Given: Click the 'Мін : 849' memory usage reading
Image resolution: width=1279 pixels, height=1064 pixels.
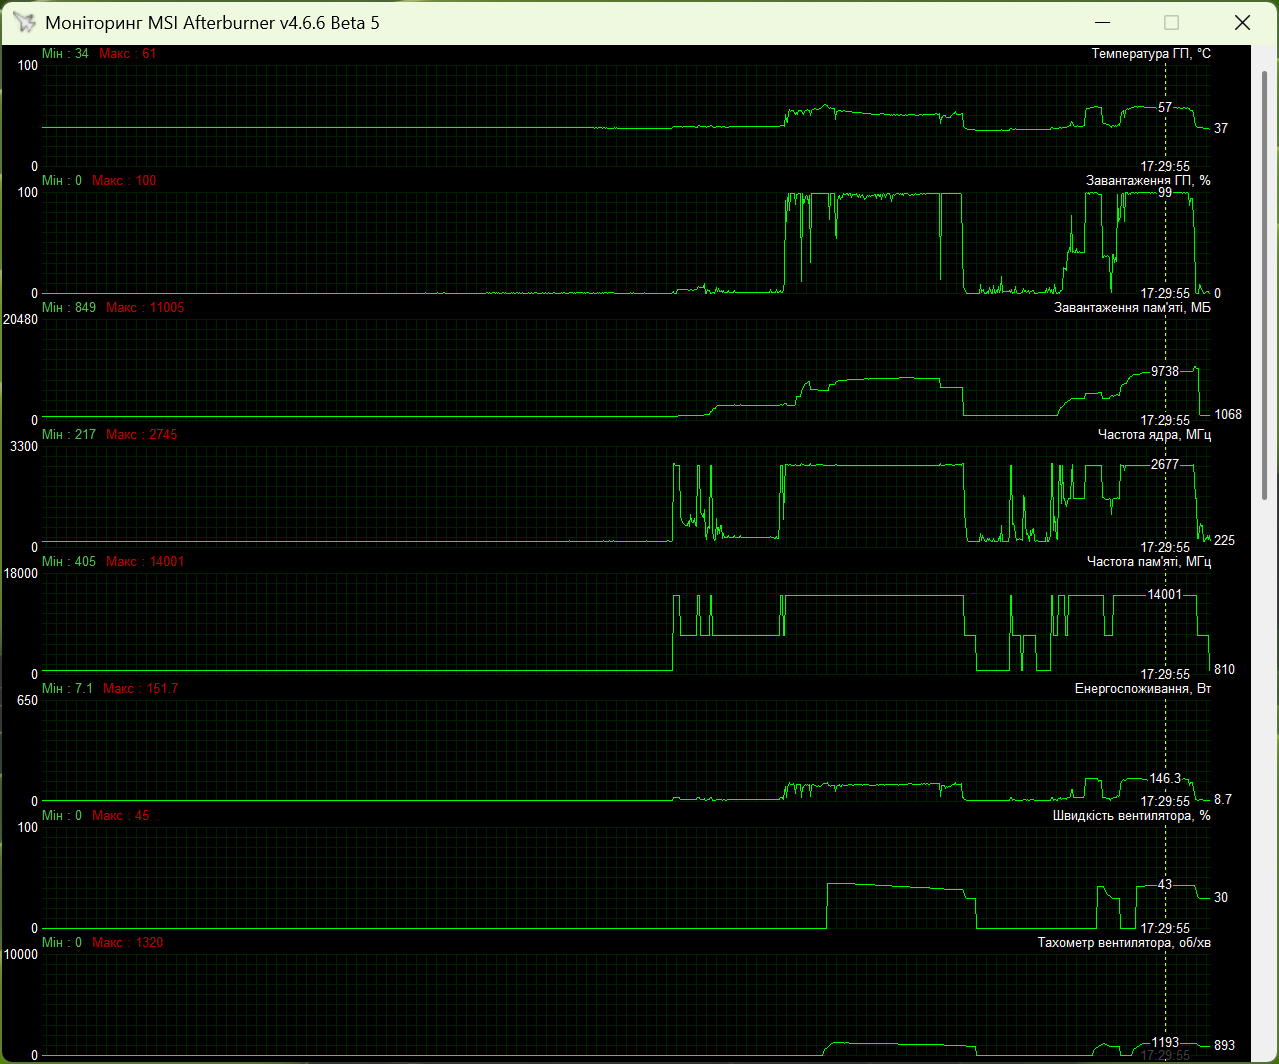Looking at the screenshot, I should coord(69,308).
